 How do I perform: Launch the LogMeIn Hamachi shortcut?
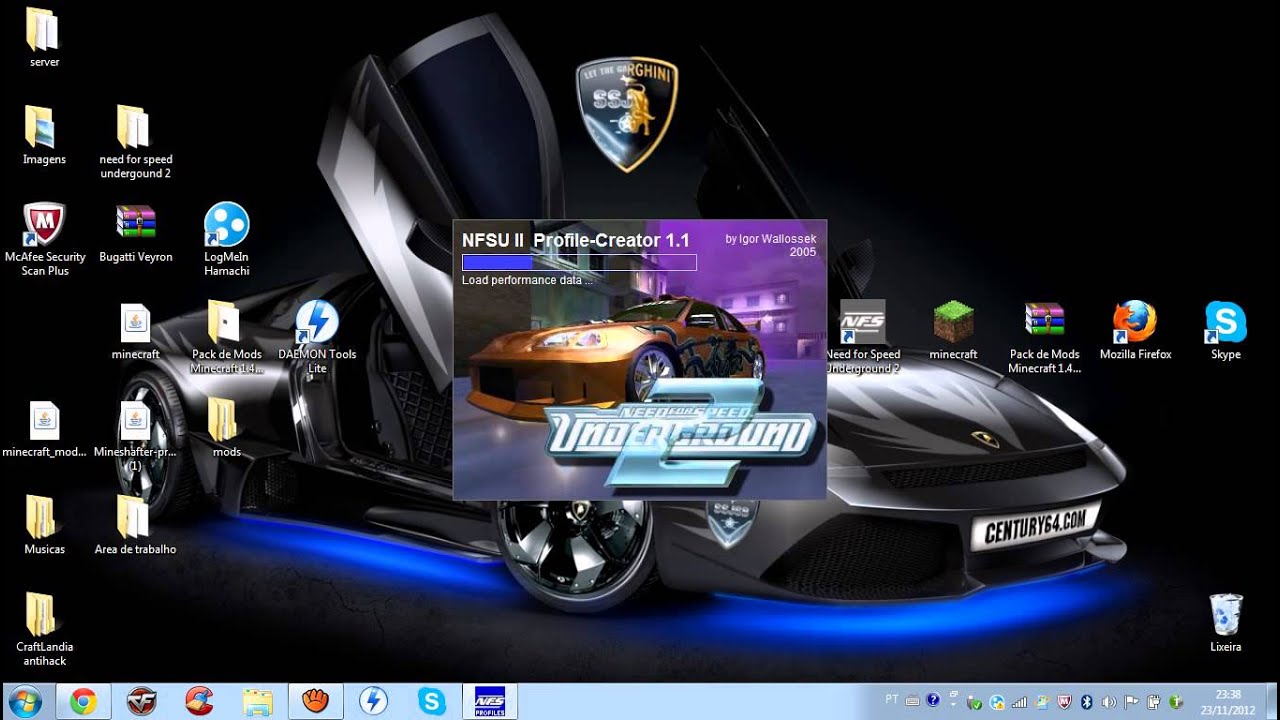[x=226, y=239]
